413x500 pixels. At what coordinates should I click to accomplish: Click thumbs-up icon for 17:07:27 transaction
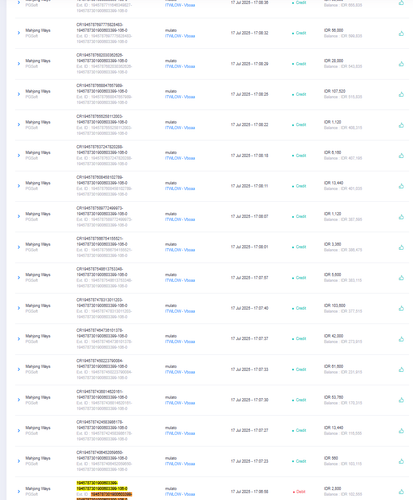401,431
